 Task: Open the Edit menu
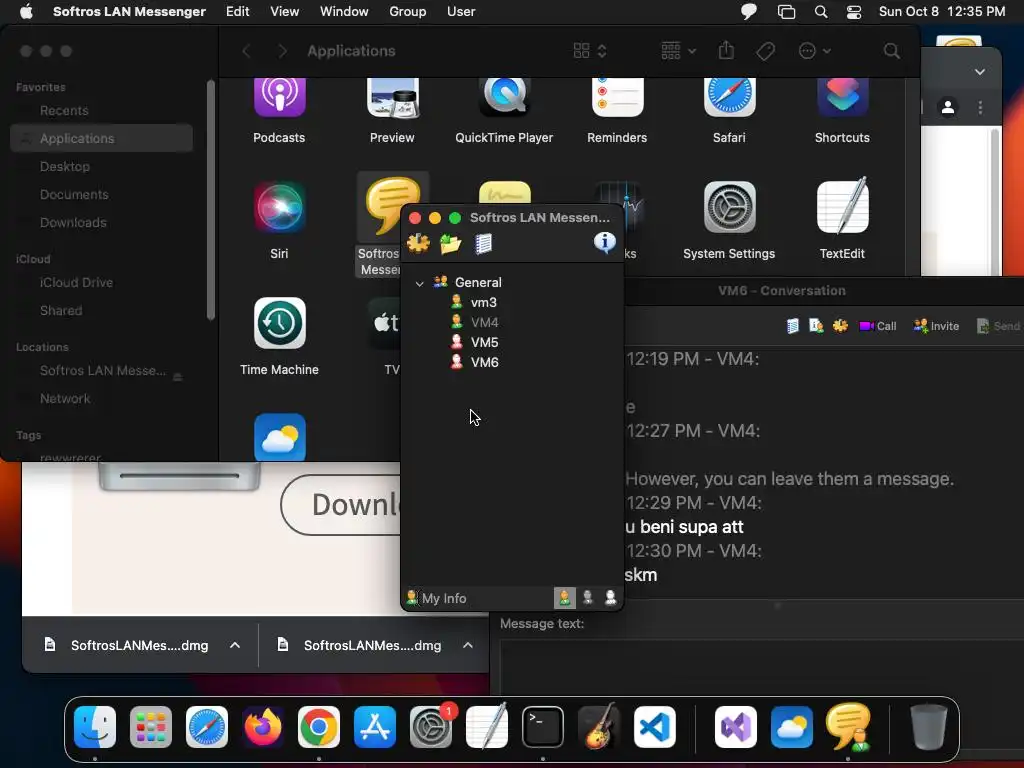click(x=238, y=11)
